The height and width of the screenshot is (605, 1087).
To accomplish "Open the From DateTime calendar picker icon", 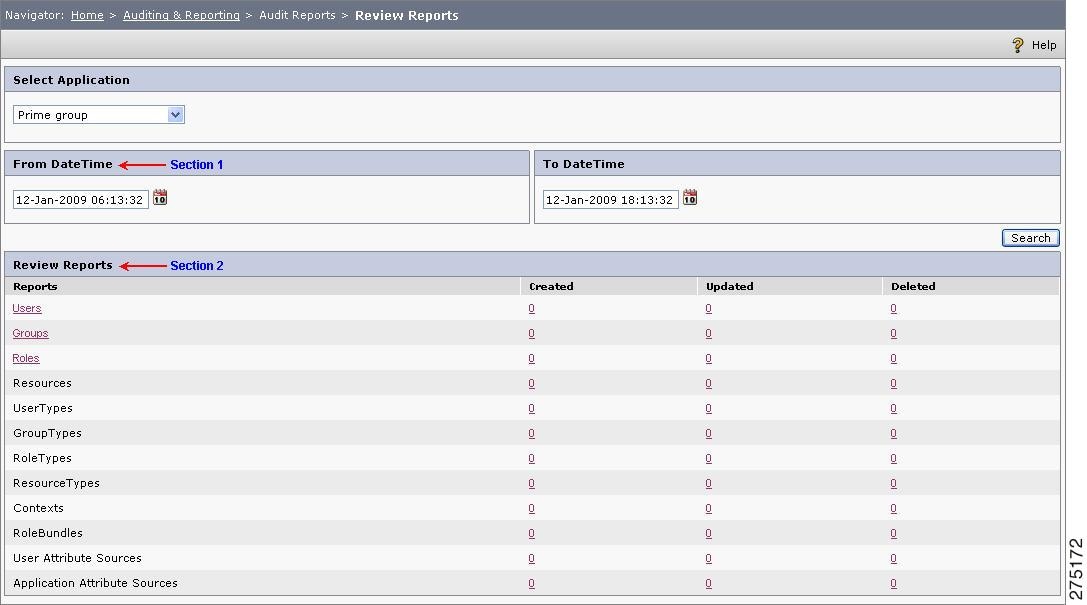I will tap(160, 198).
